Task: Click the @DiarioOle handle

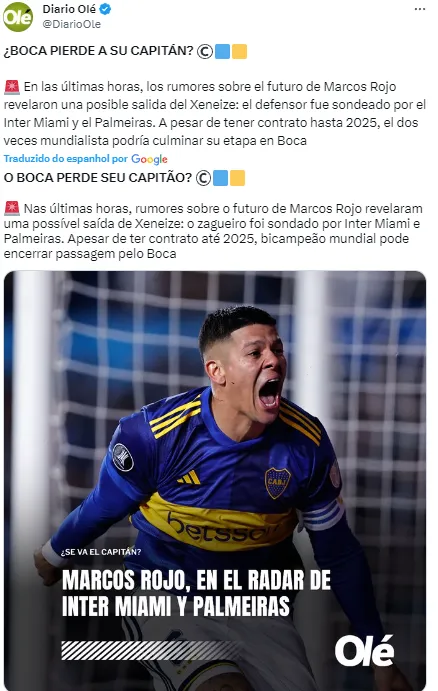Action: (x=71, y=24)
